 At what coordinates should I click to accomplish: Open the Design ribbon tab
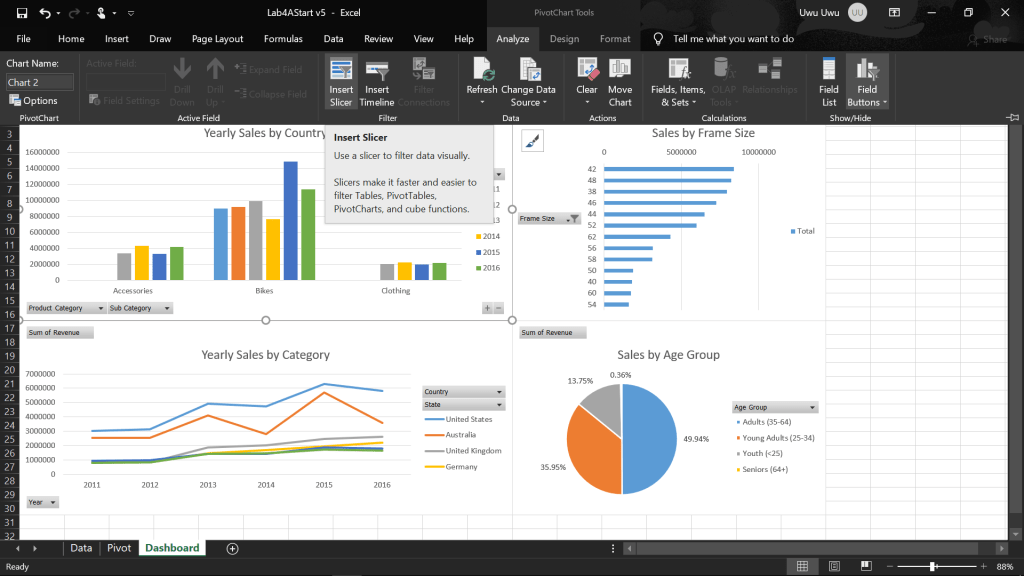[x=564, y=39]
